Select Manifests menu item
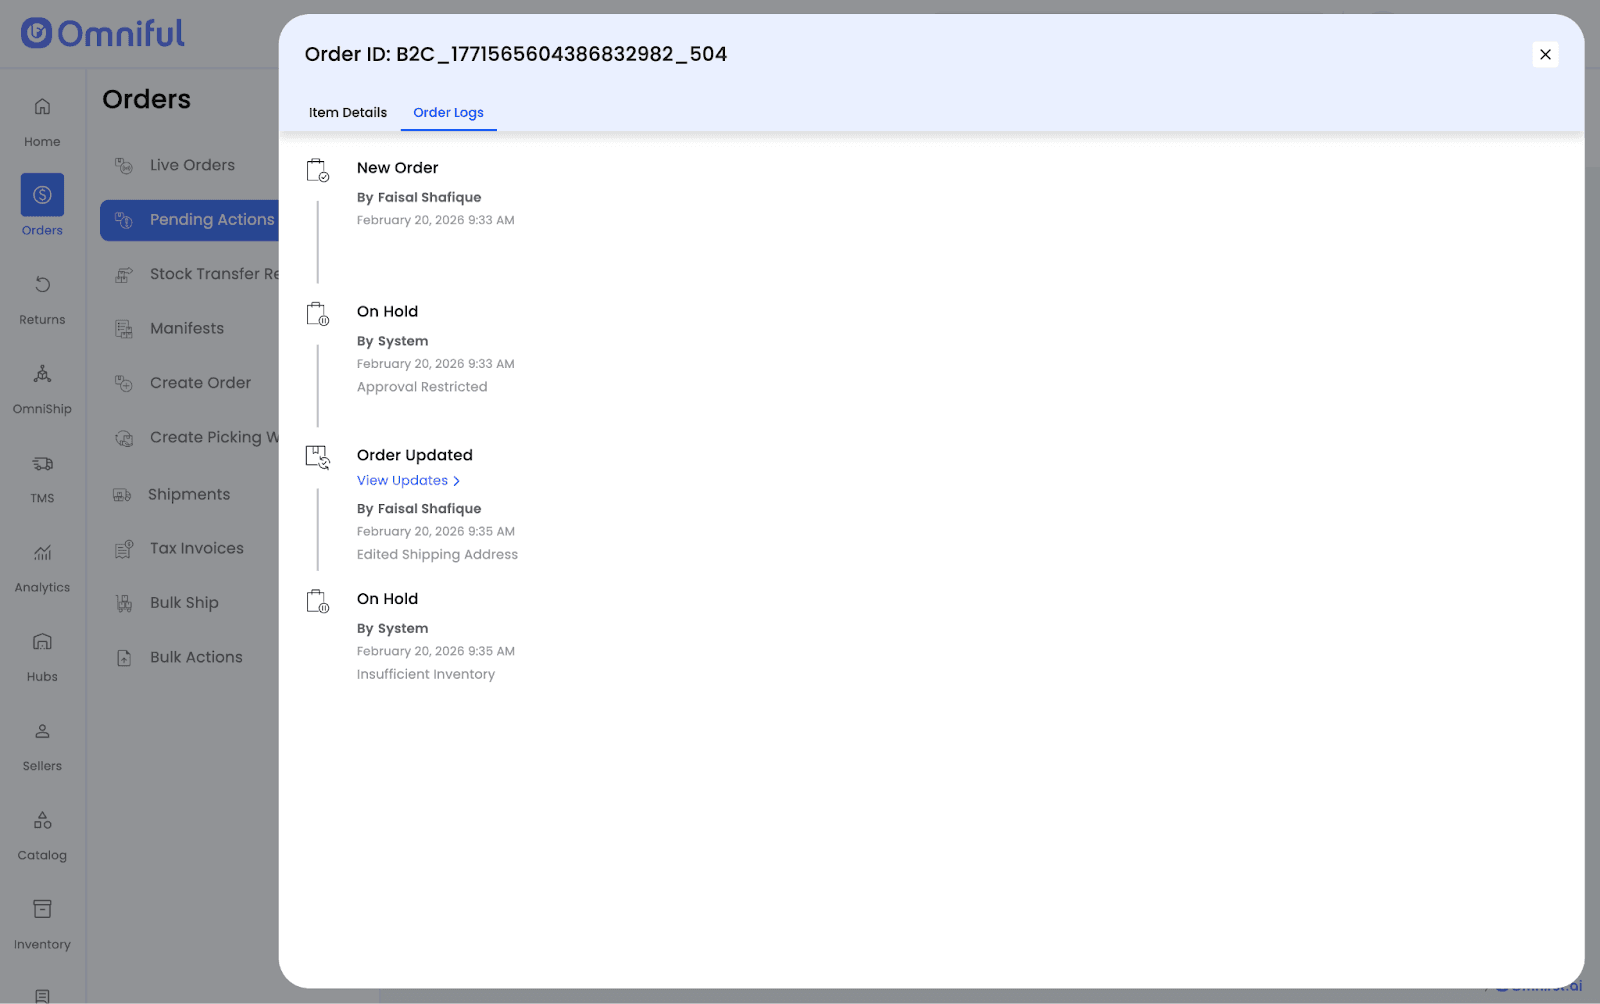1600x1004 pixels. [x=187, y=329]
